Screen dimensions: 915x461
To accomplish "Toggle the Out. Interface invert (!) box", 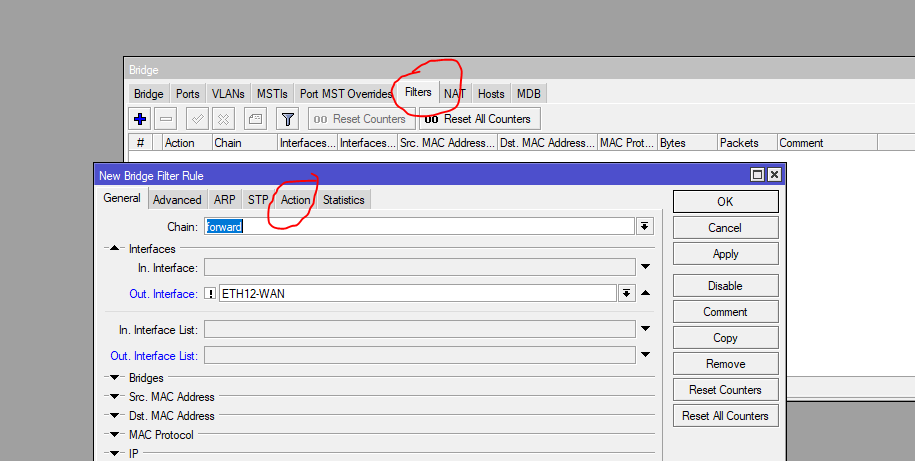I will pos(211,294).
